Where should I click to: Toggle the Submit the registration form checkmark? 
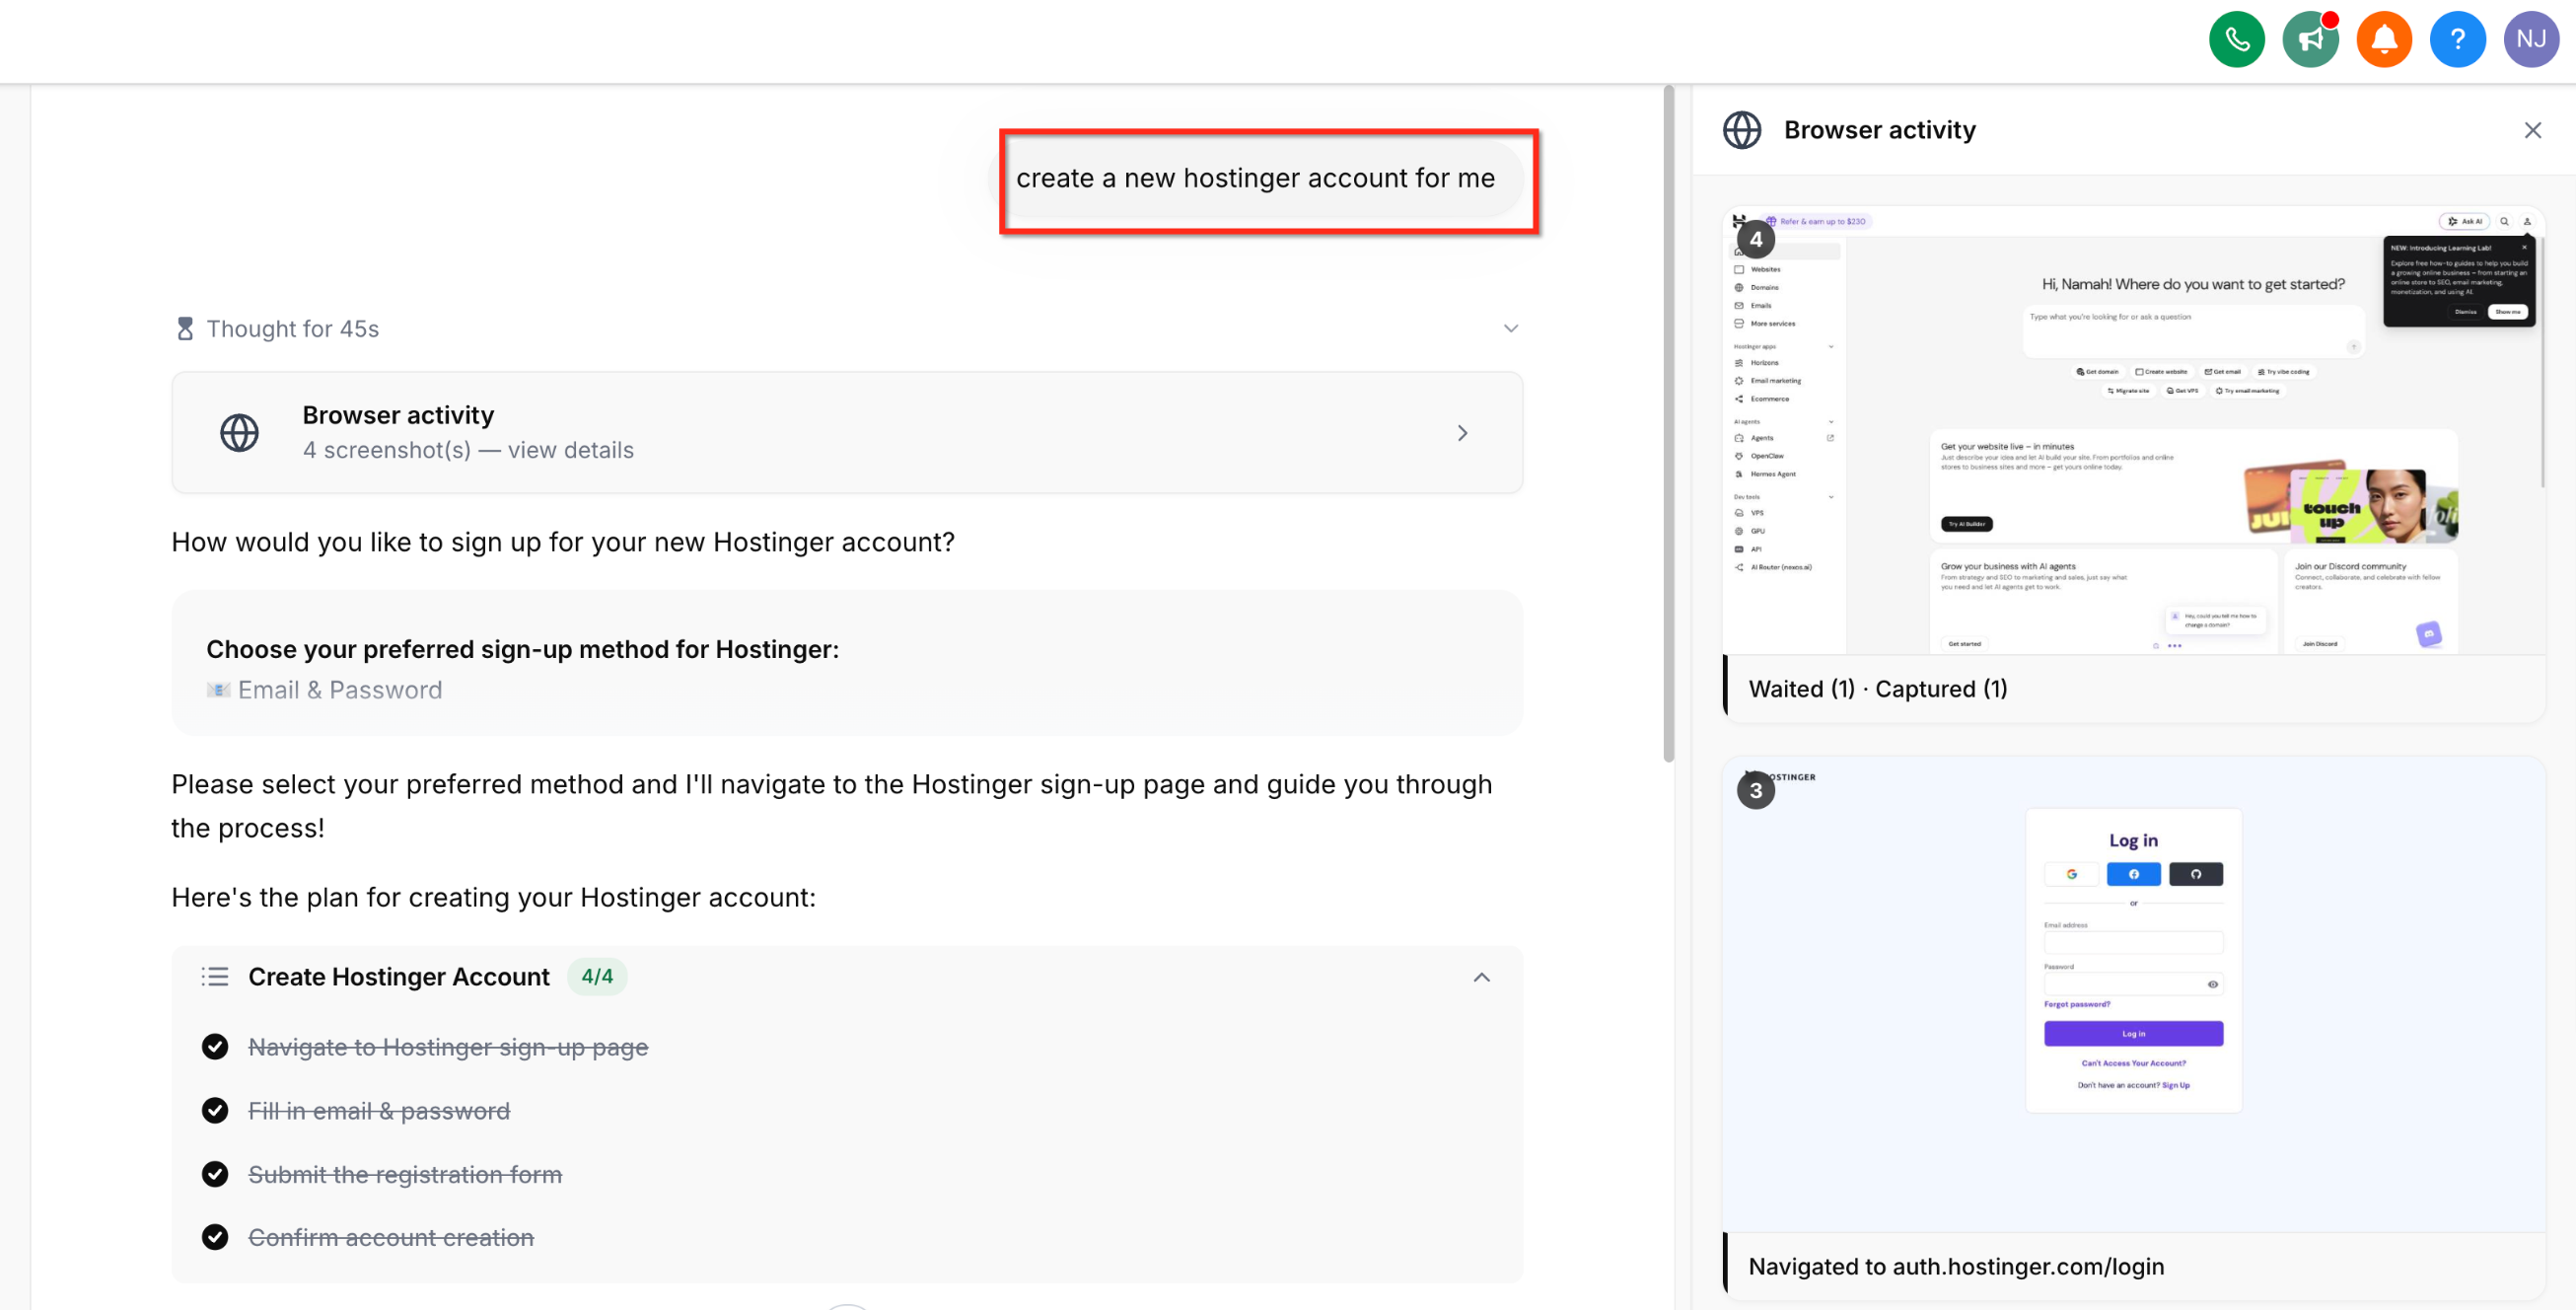(215, 1174)
